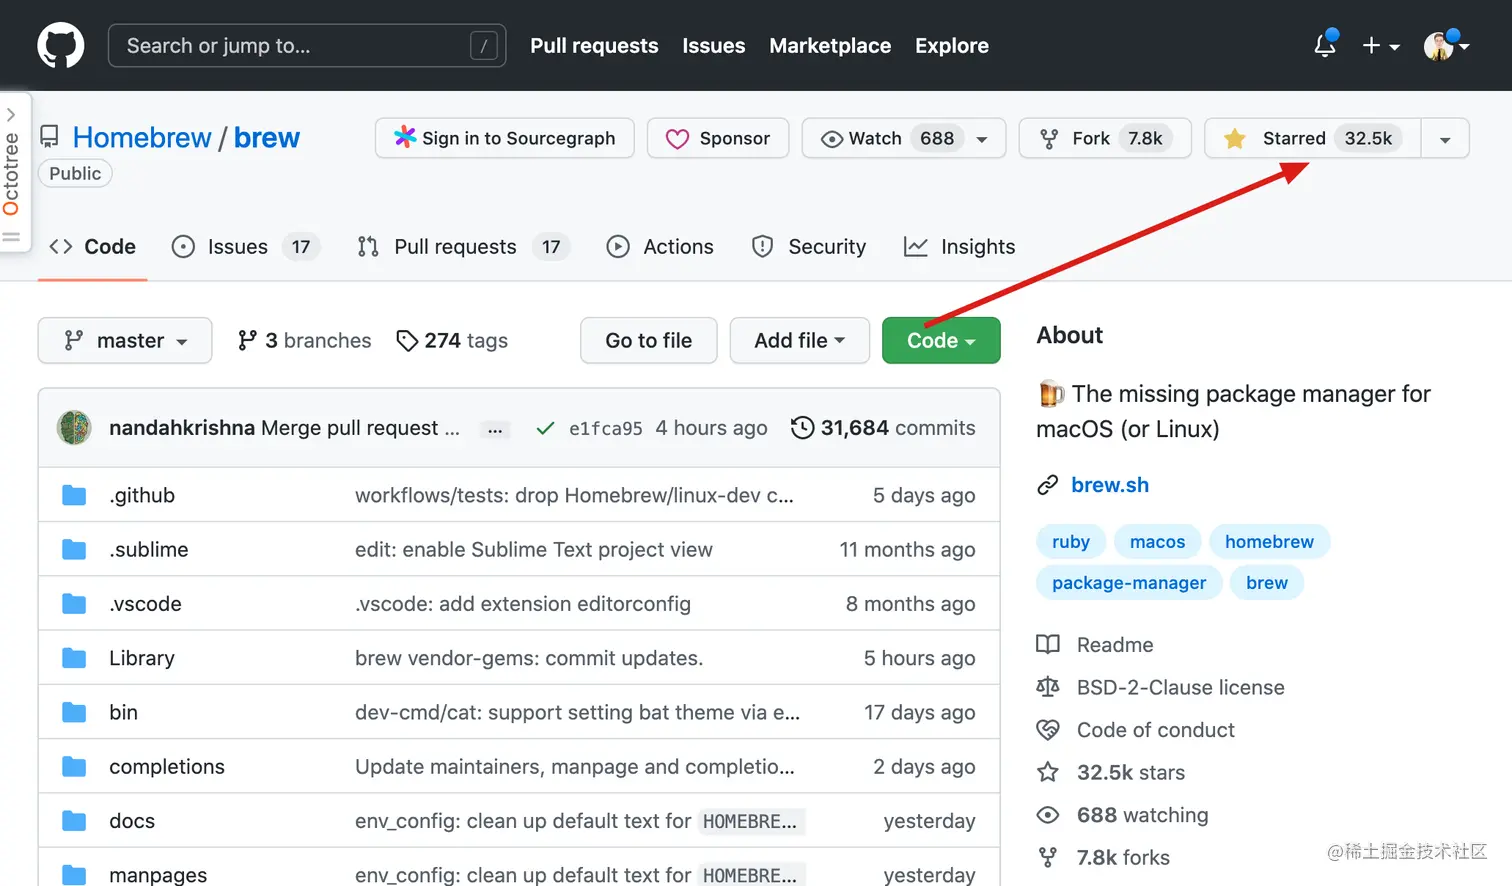Expand the plus create-new menu
The width and height of the screenshot is (1512, 886).
coord(1381,46)
